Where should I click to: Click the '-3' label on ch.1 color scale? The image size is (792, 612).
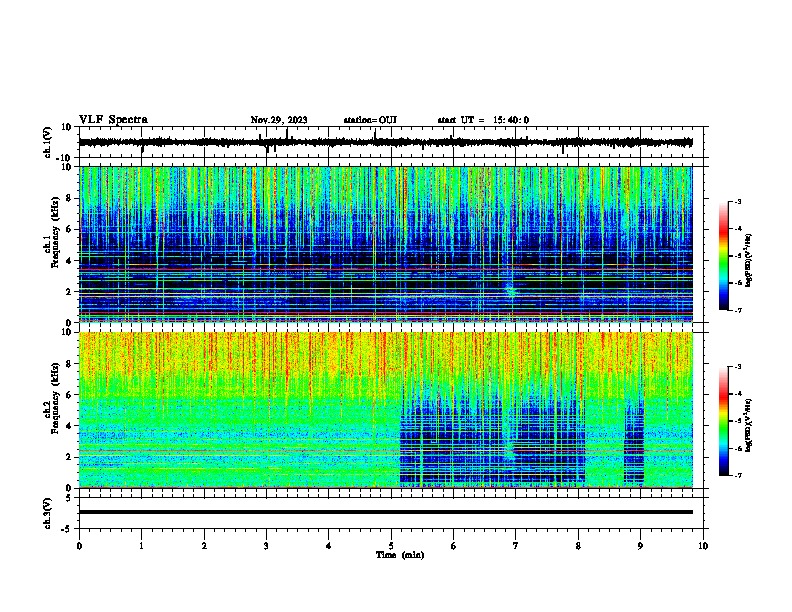point(737,201)
